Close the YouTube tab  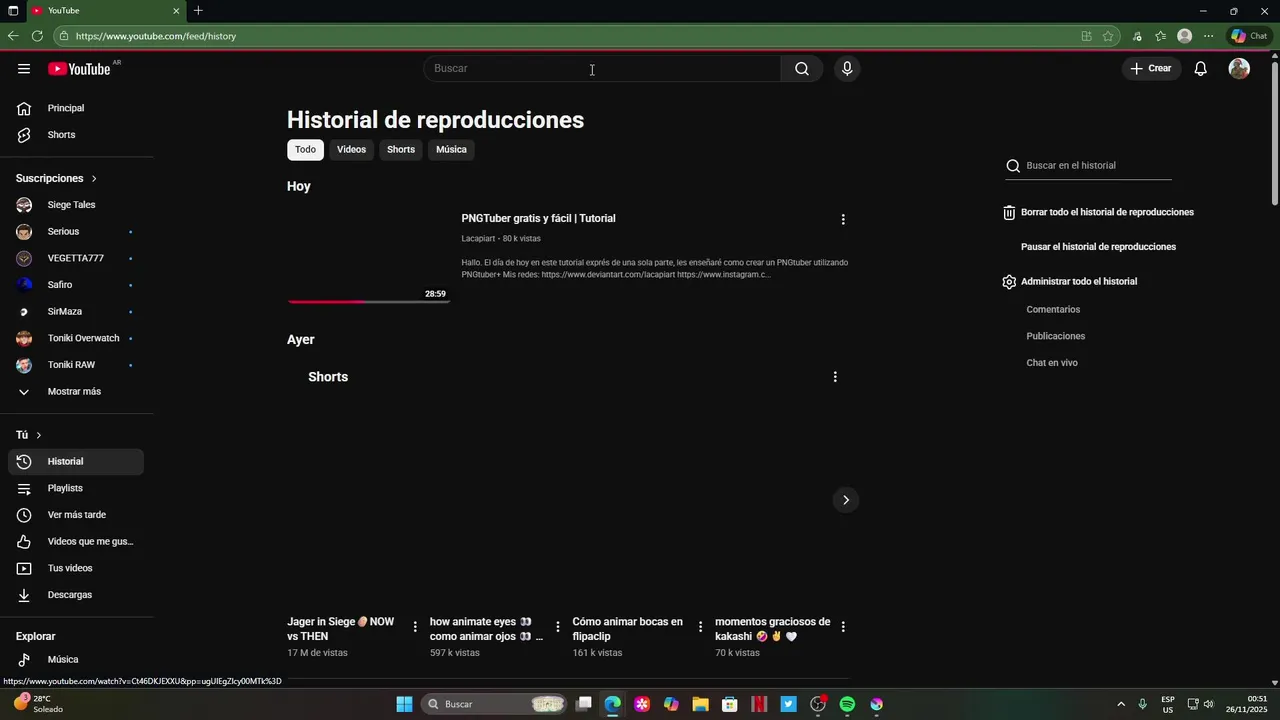[176, 11]
